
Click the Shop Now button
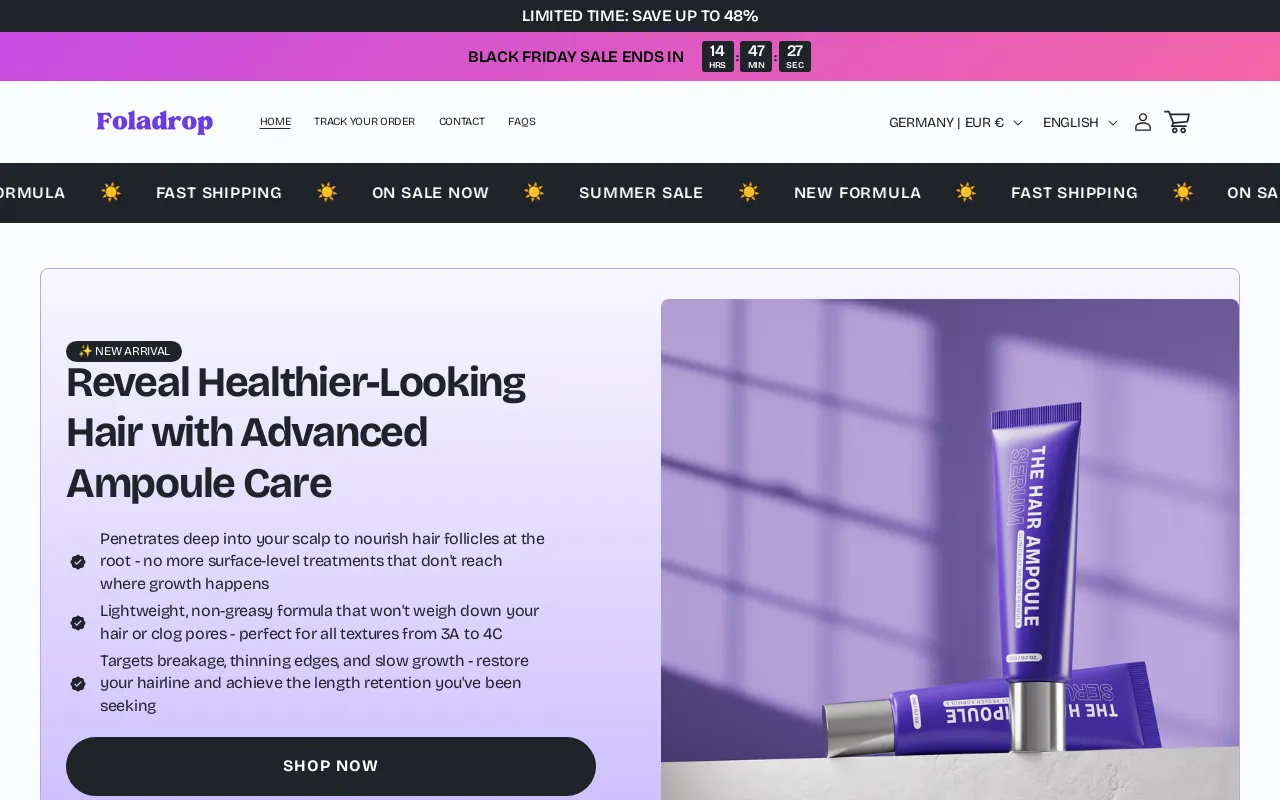tap(331, 766)
